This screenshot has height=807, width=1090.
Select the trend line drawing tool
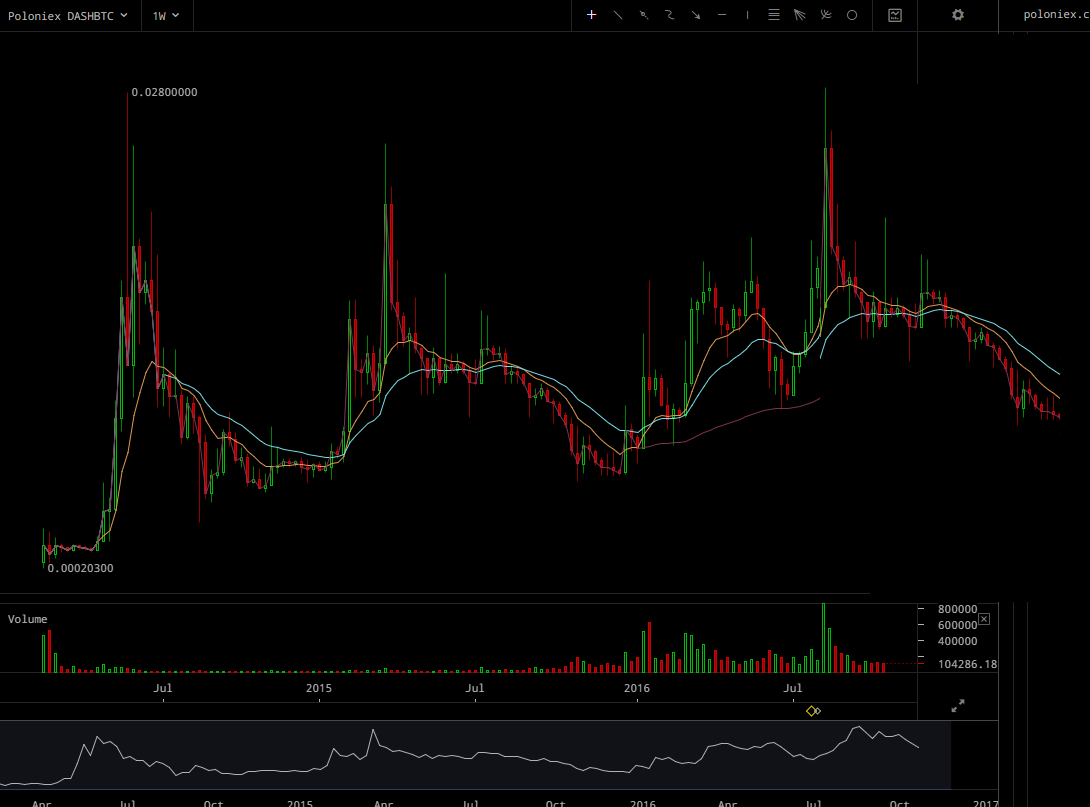(x=617, y=15)
